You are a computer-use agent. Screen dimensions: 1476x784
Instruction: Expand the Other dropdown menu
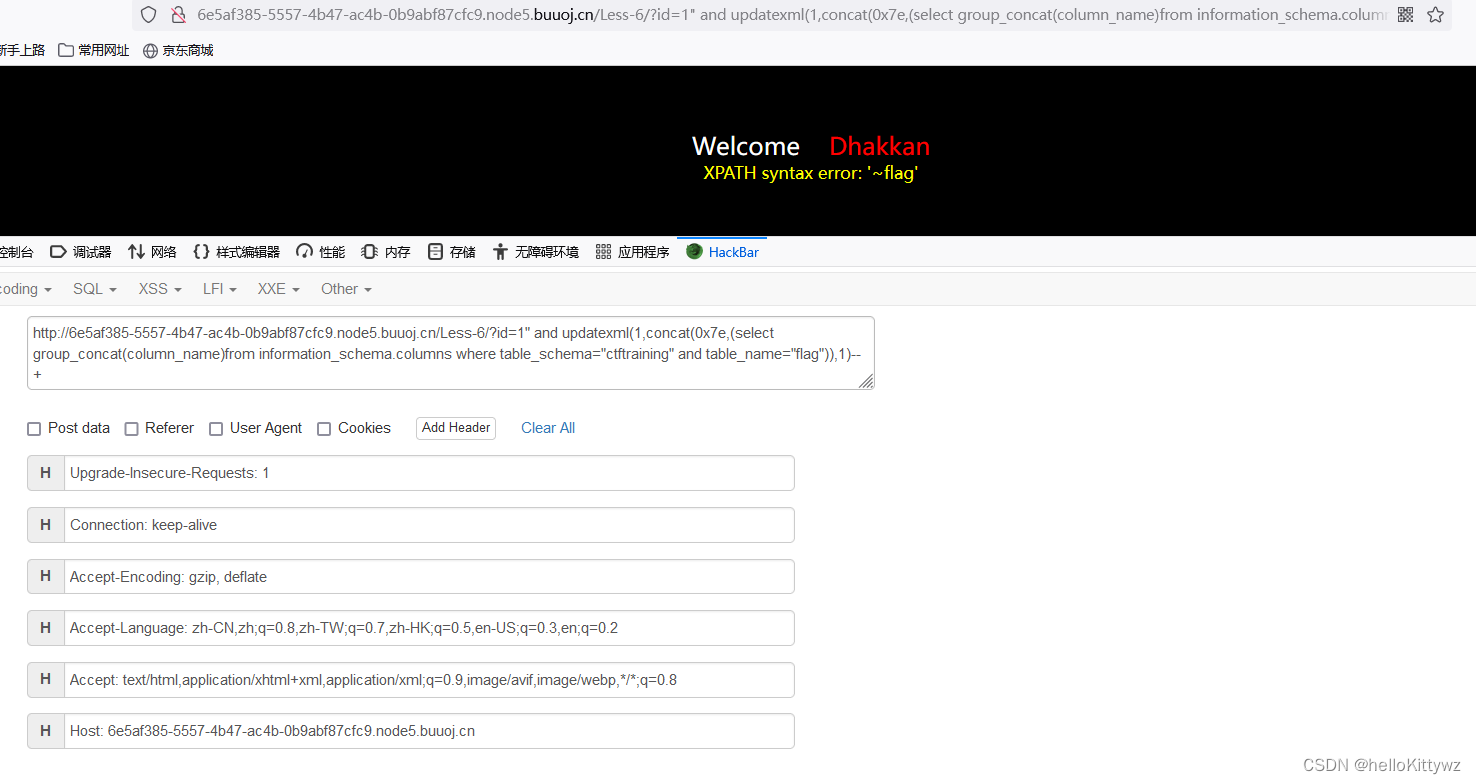point(346,289)
